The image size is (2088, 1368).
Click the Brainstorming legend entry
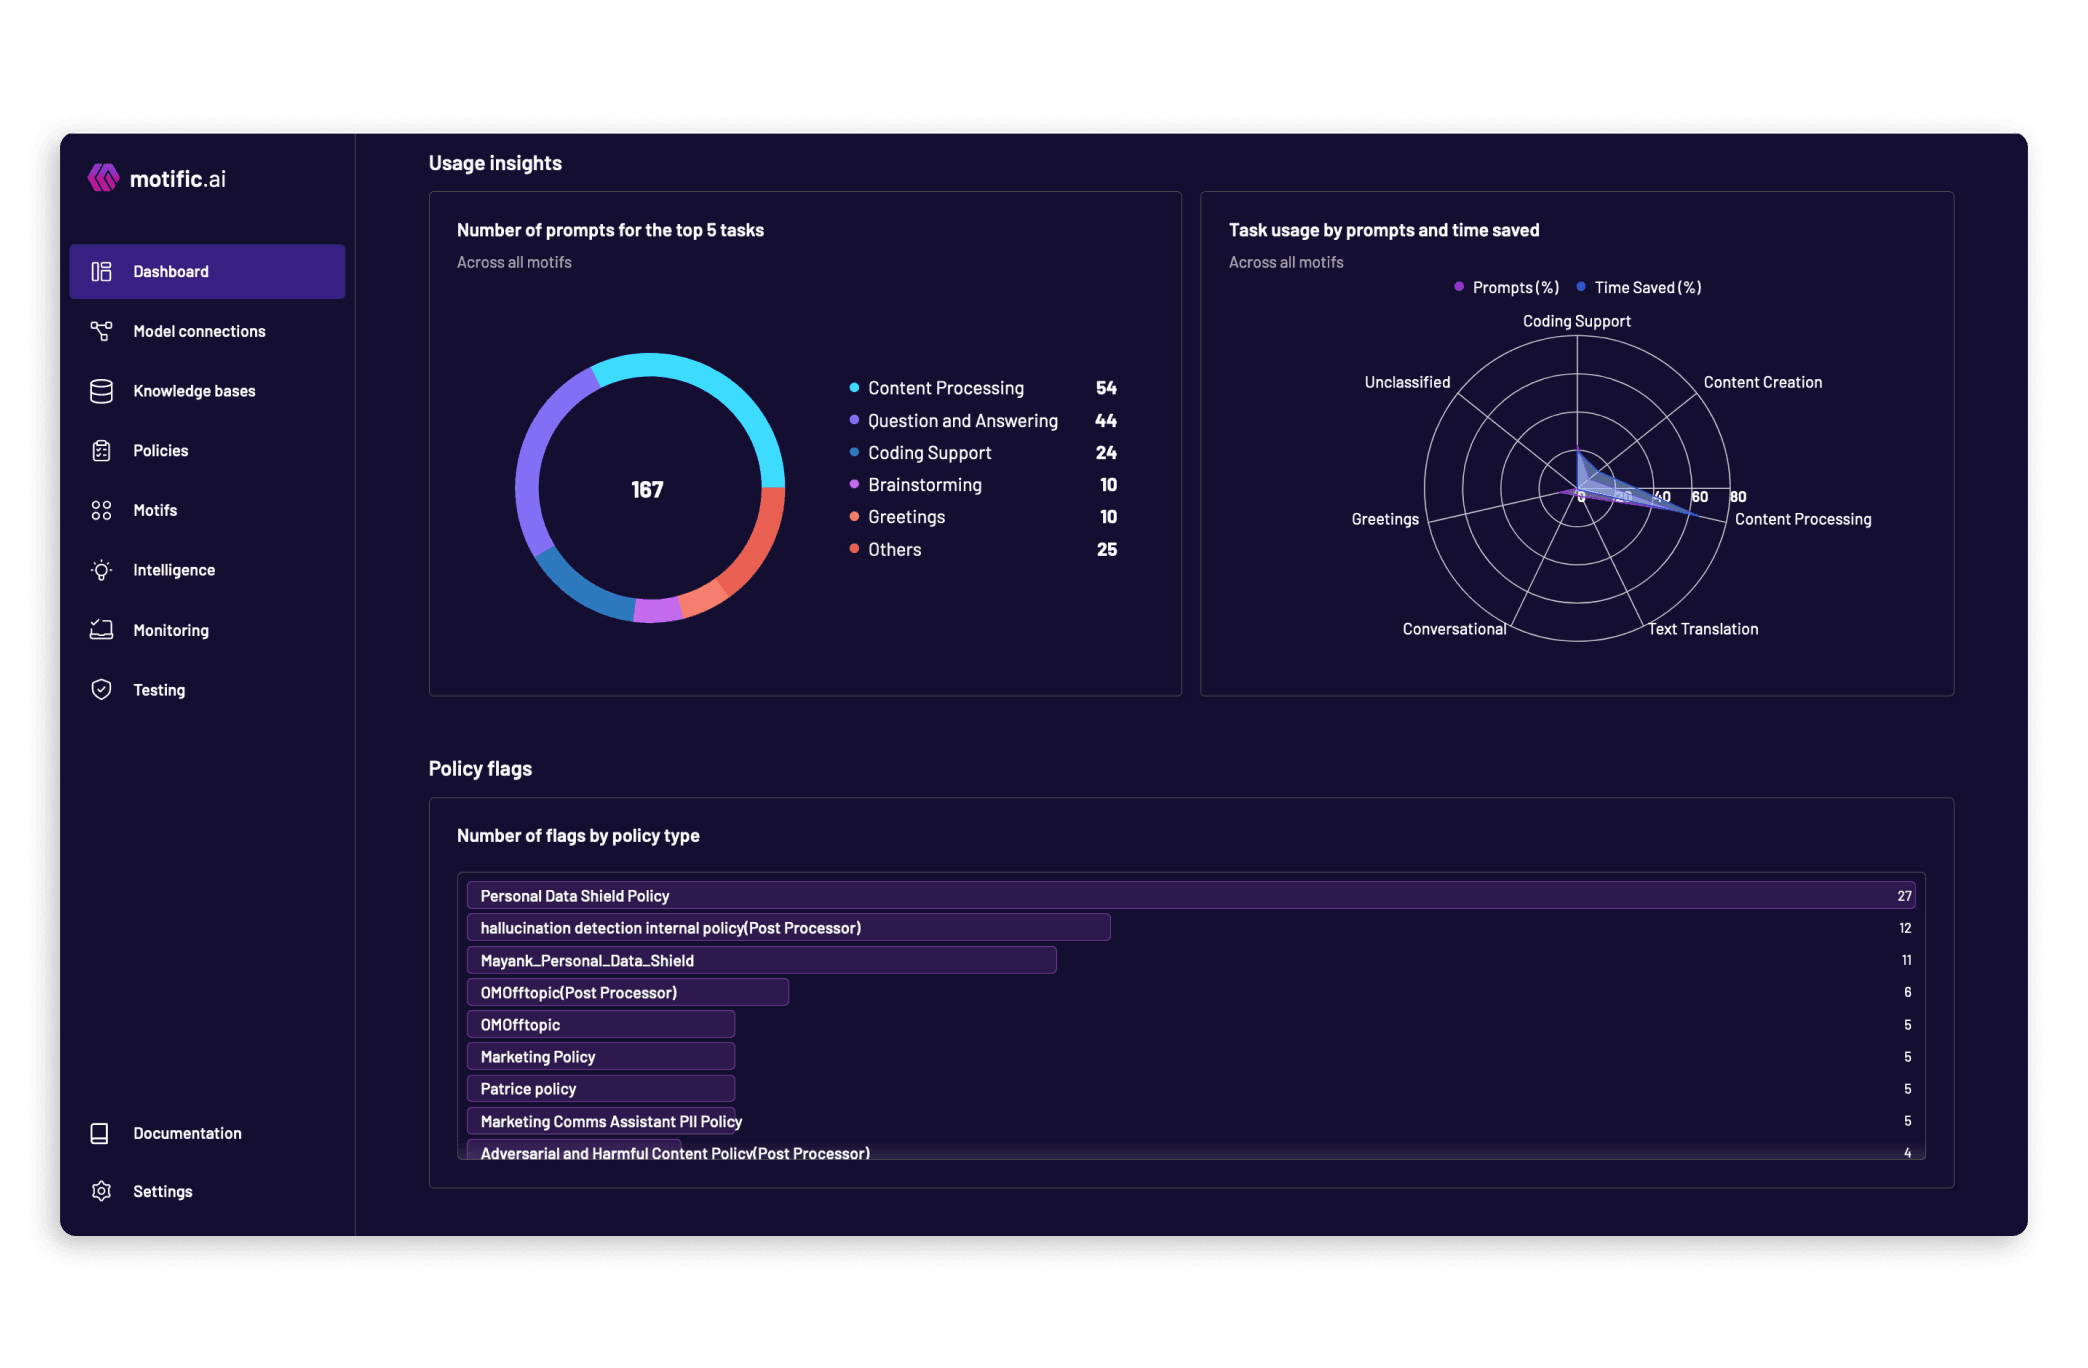click(924, 484)
